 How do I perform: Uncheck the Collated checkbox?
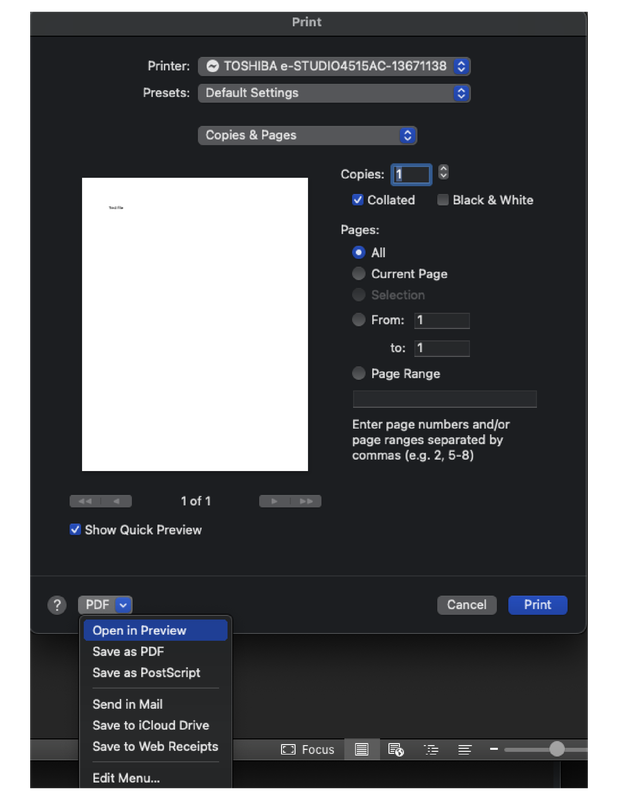(358, 200)
